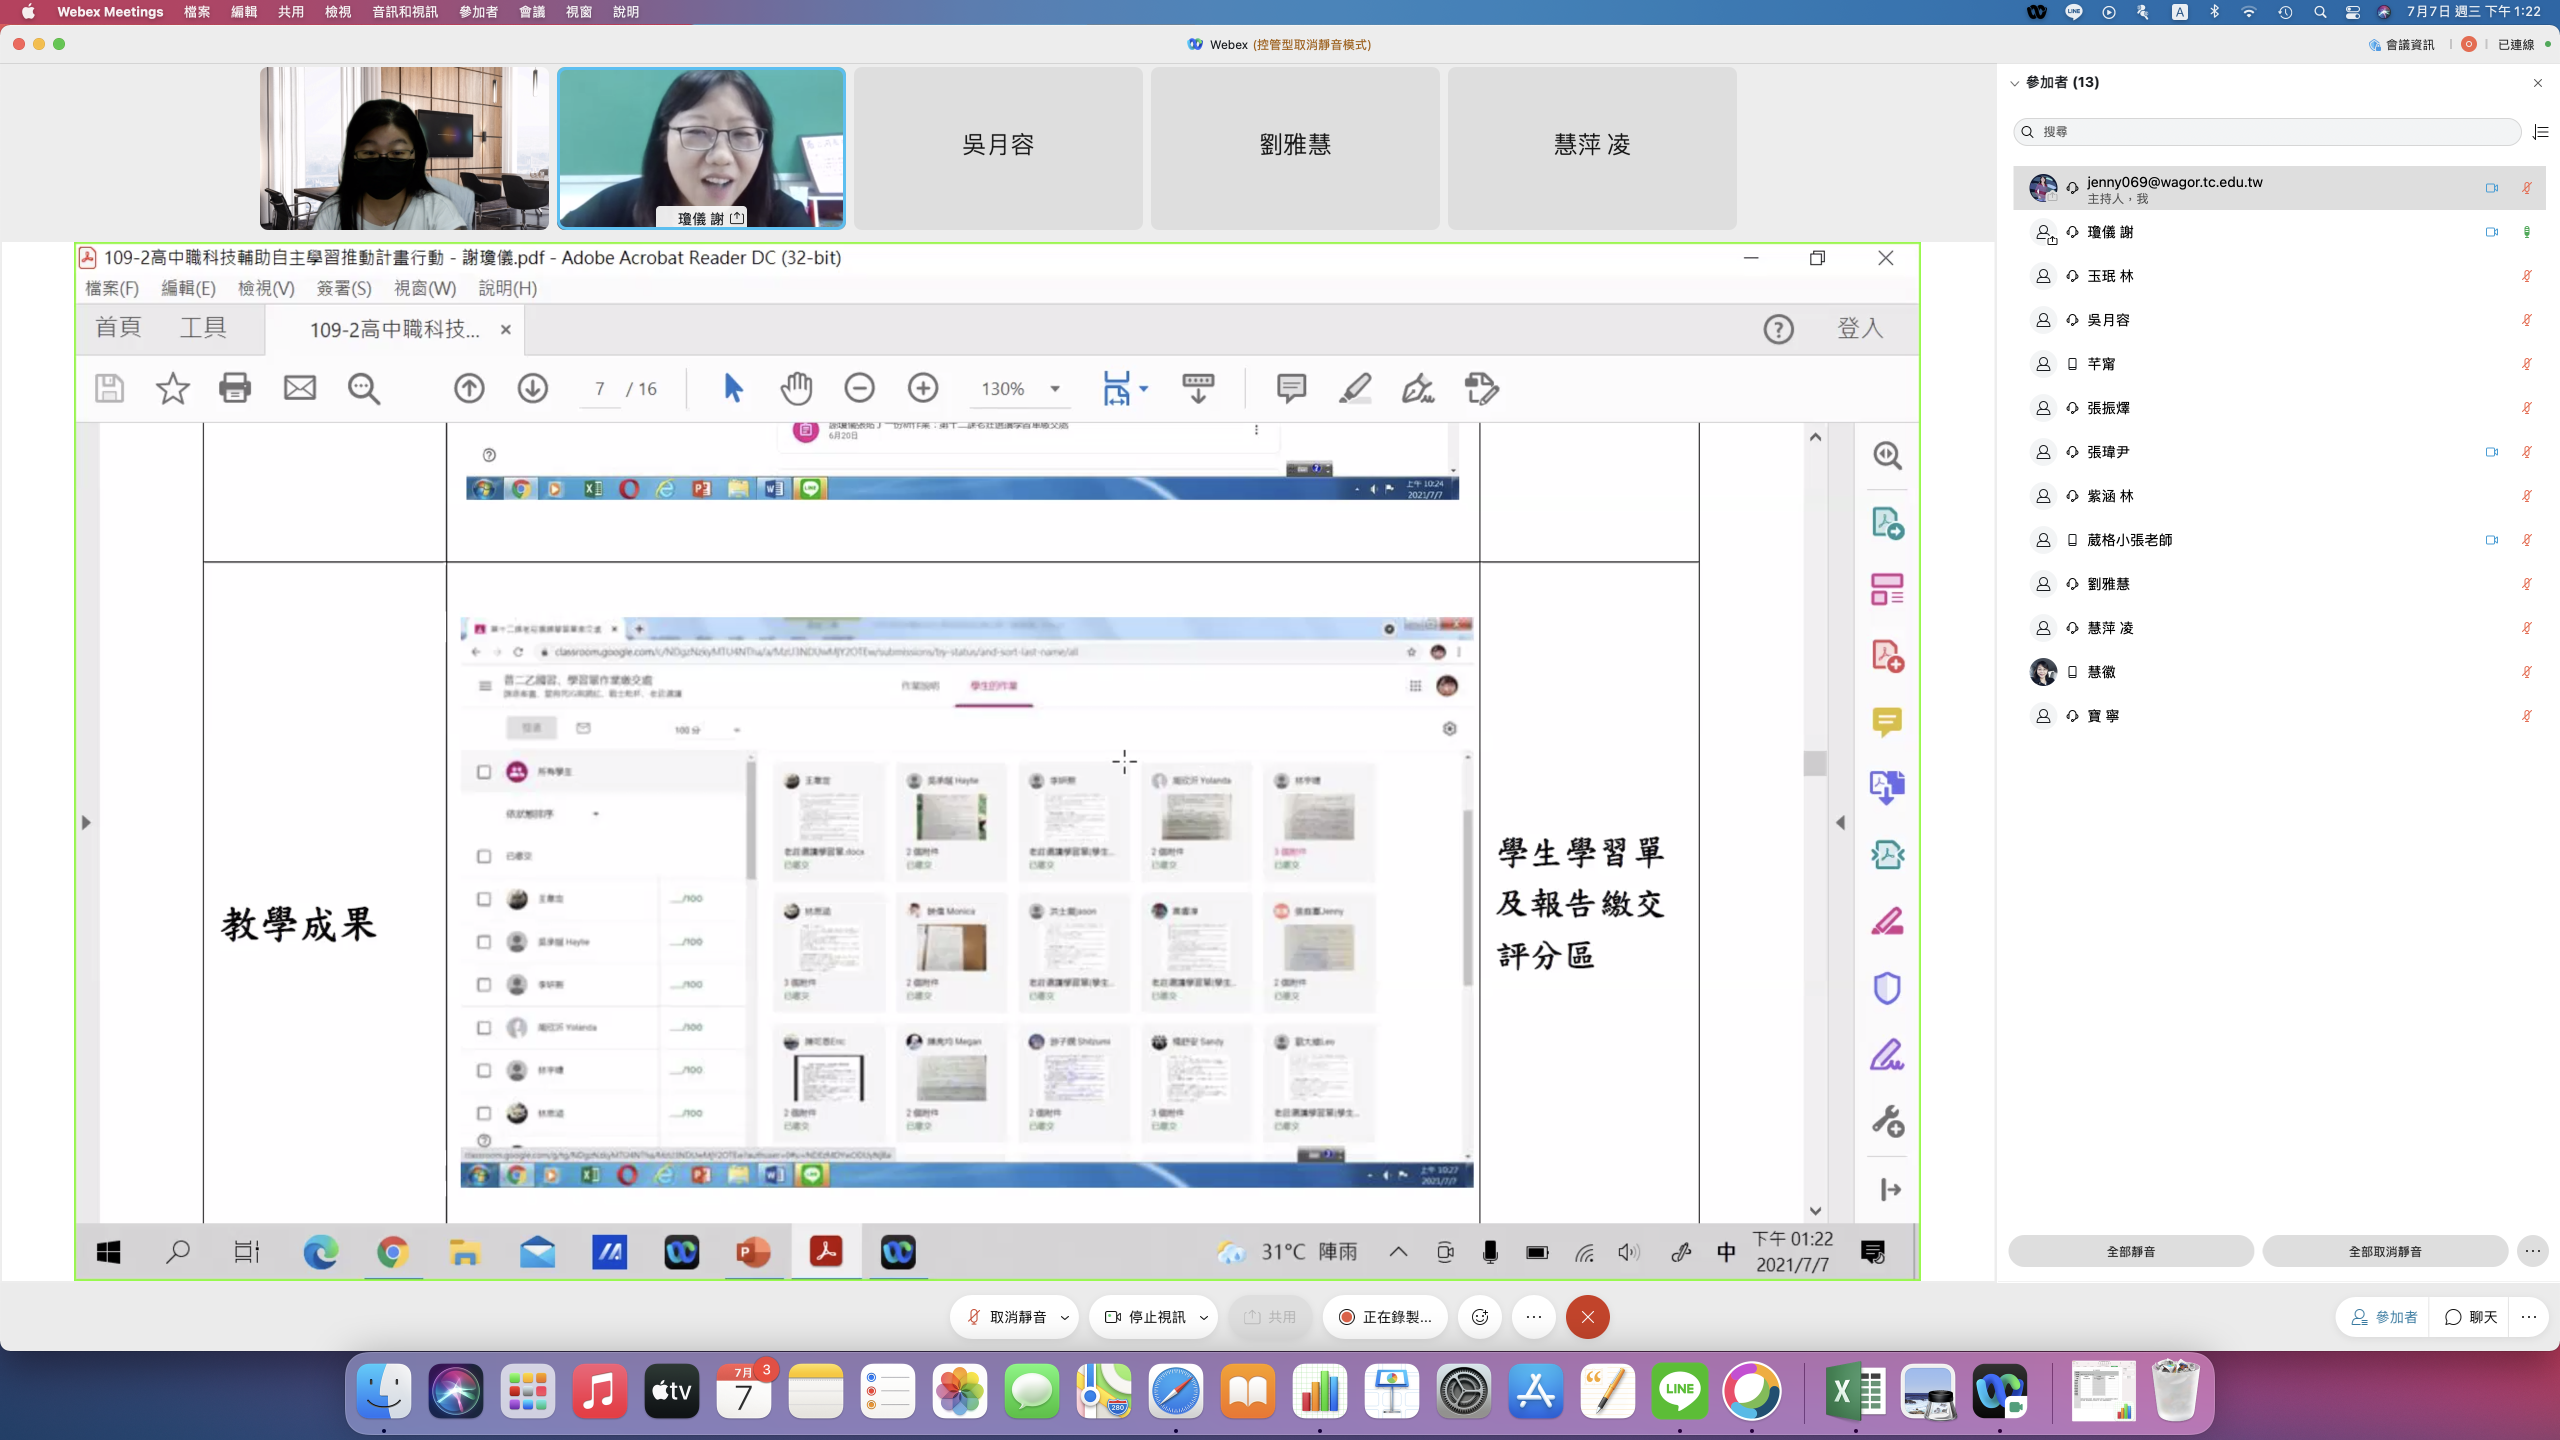Open the 參加者 menu in menu bar

tap(478, 12)
